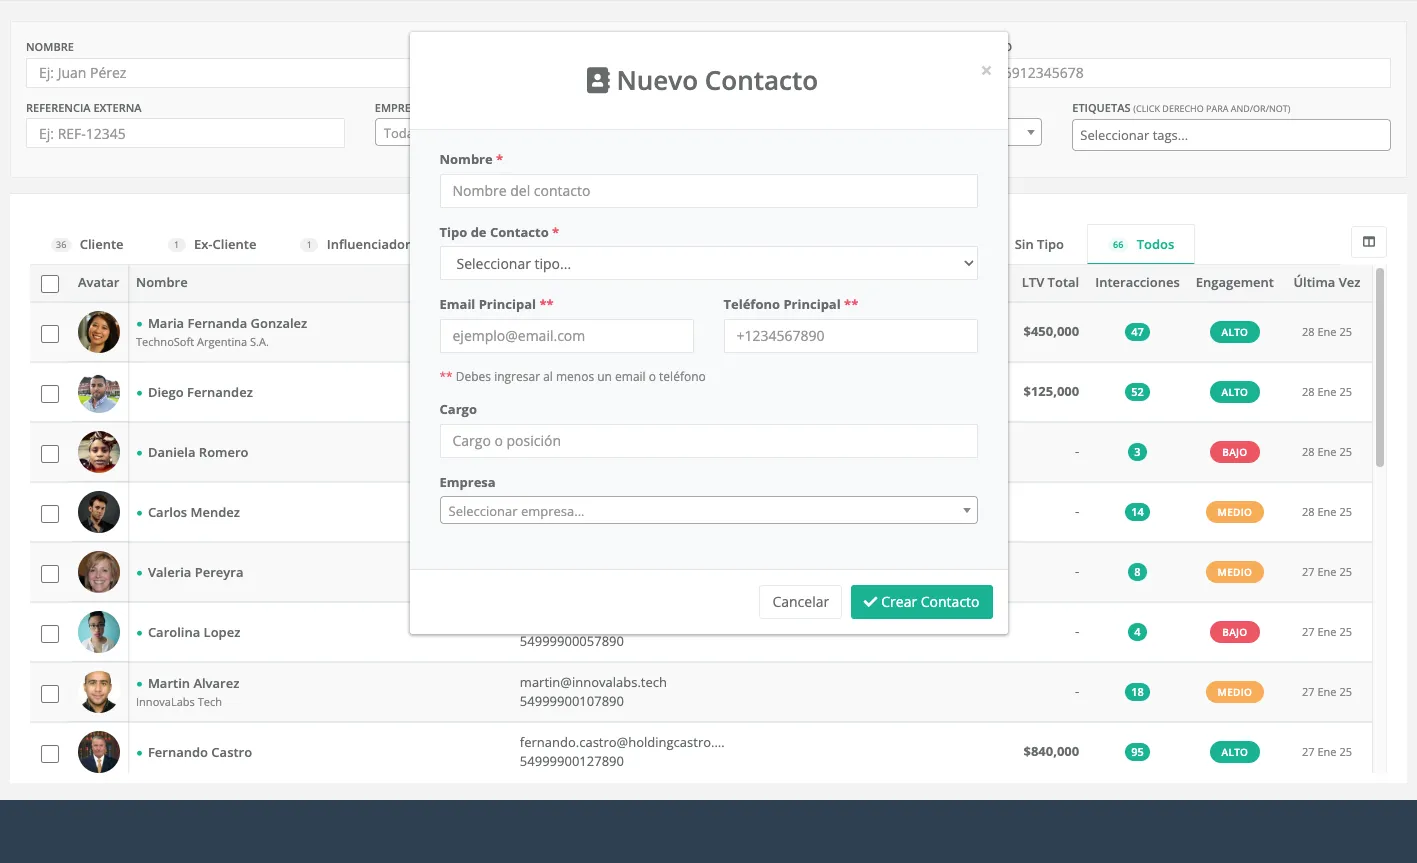This screenshot has width=1417, height=863.
Task: Click Martin Alvarez's avatar photo
Action: [99, 692]
